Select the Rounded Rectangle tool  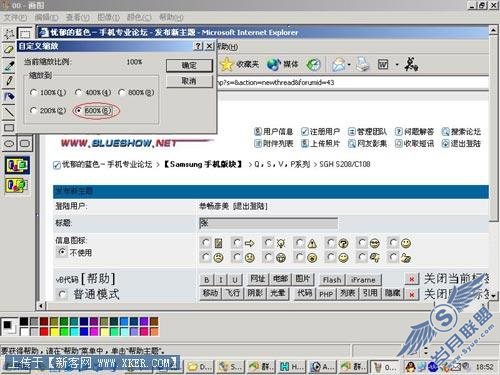point(25,144)
